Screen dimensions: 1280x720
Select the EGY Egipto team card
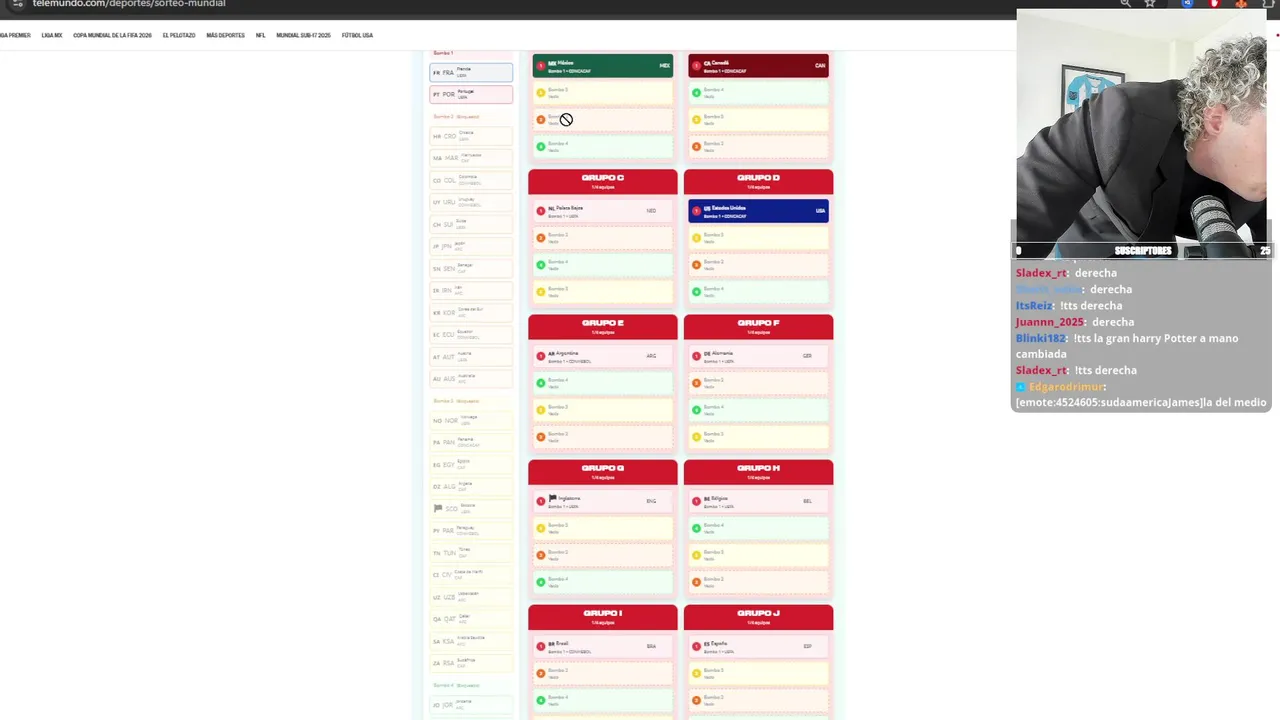tap(471, 464)
